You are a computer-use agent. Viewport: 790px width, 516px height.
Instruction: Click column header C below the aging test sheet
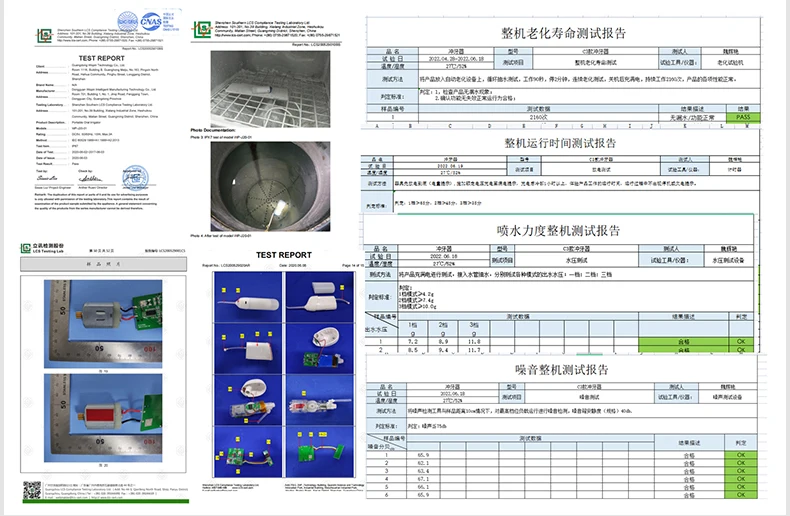pos(449,126)
